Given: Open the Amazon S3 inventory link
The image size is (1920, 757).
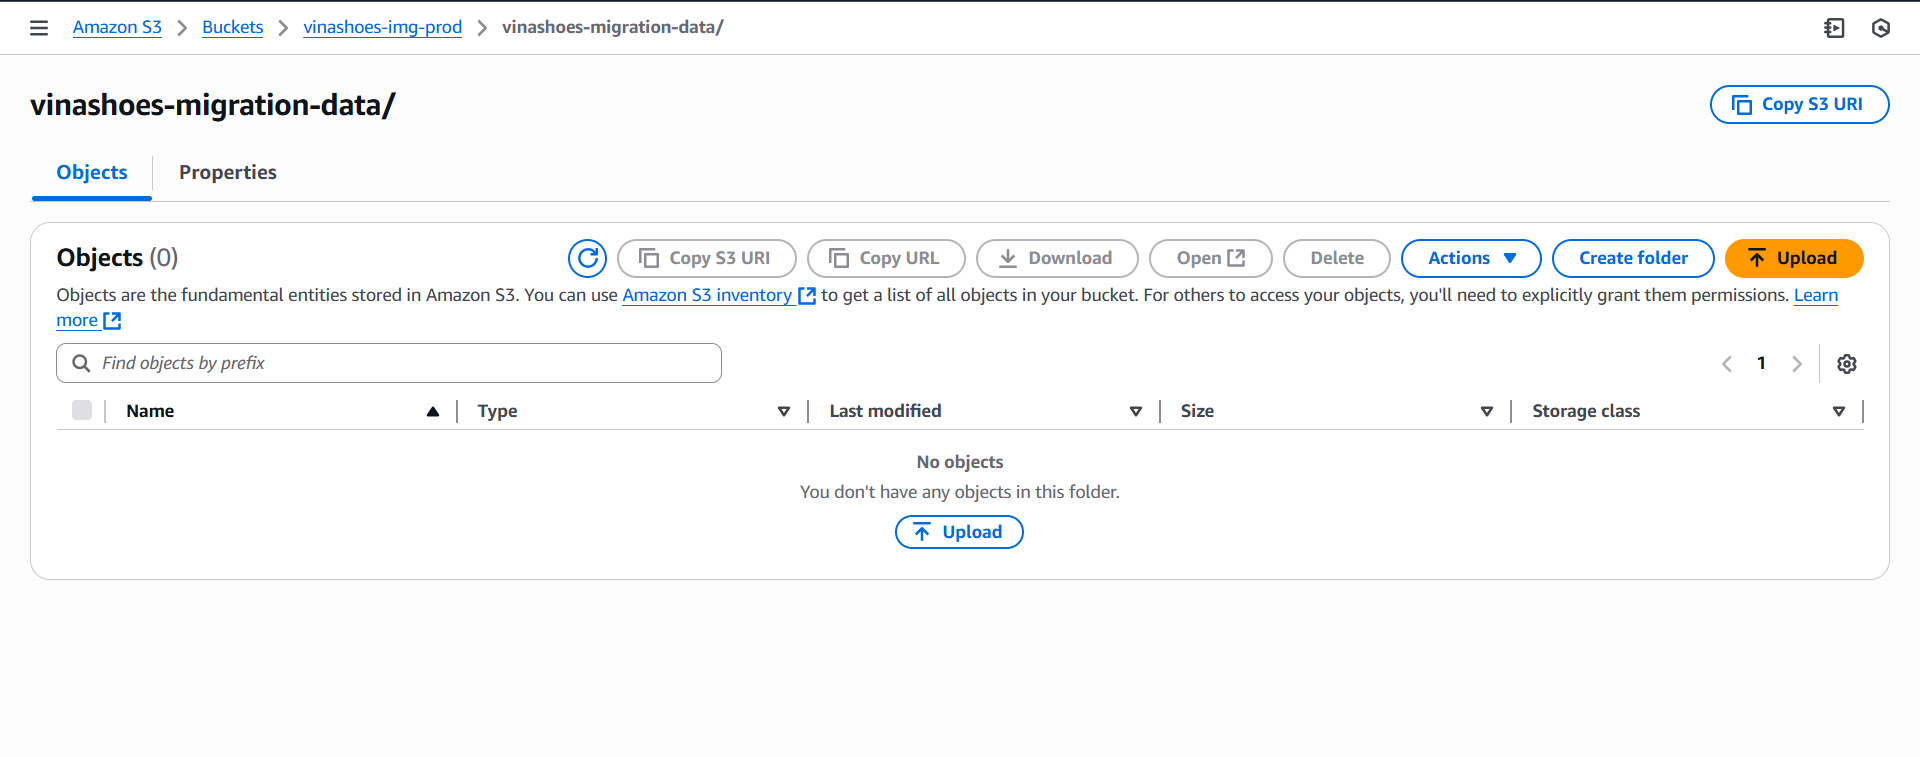Looking at the screenshot, I should [x=707, y=295].
